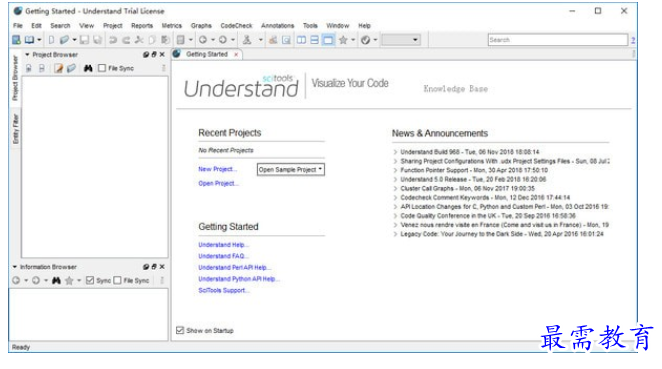Float the Project Browser panel

(154, 54)
